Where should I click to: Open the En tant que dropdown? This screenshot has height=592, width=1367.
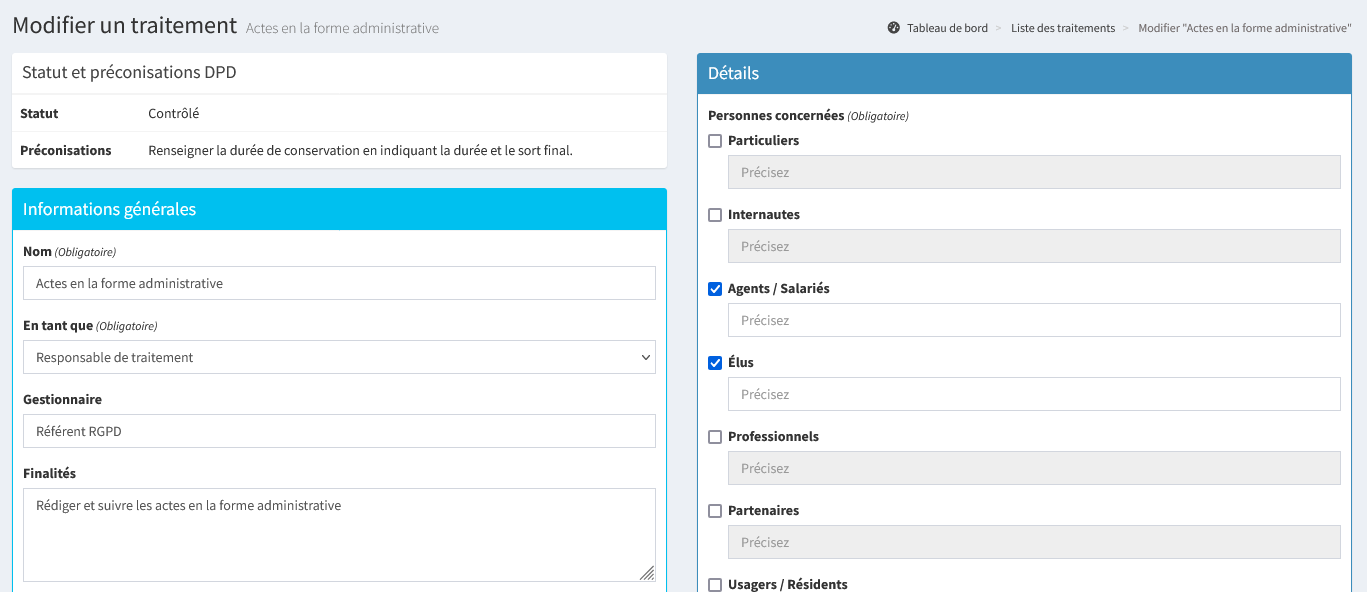coord(339,357)
